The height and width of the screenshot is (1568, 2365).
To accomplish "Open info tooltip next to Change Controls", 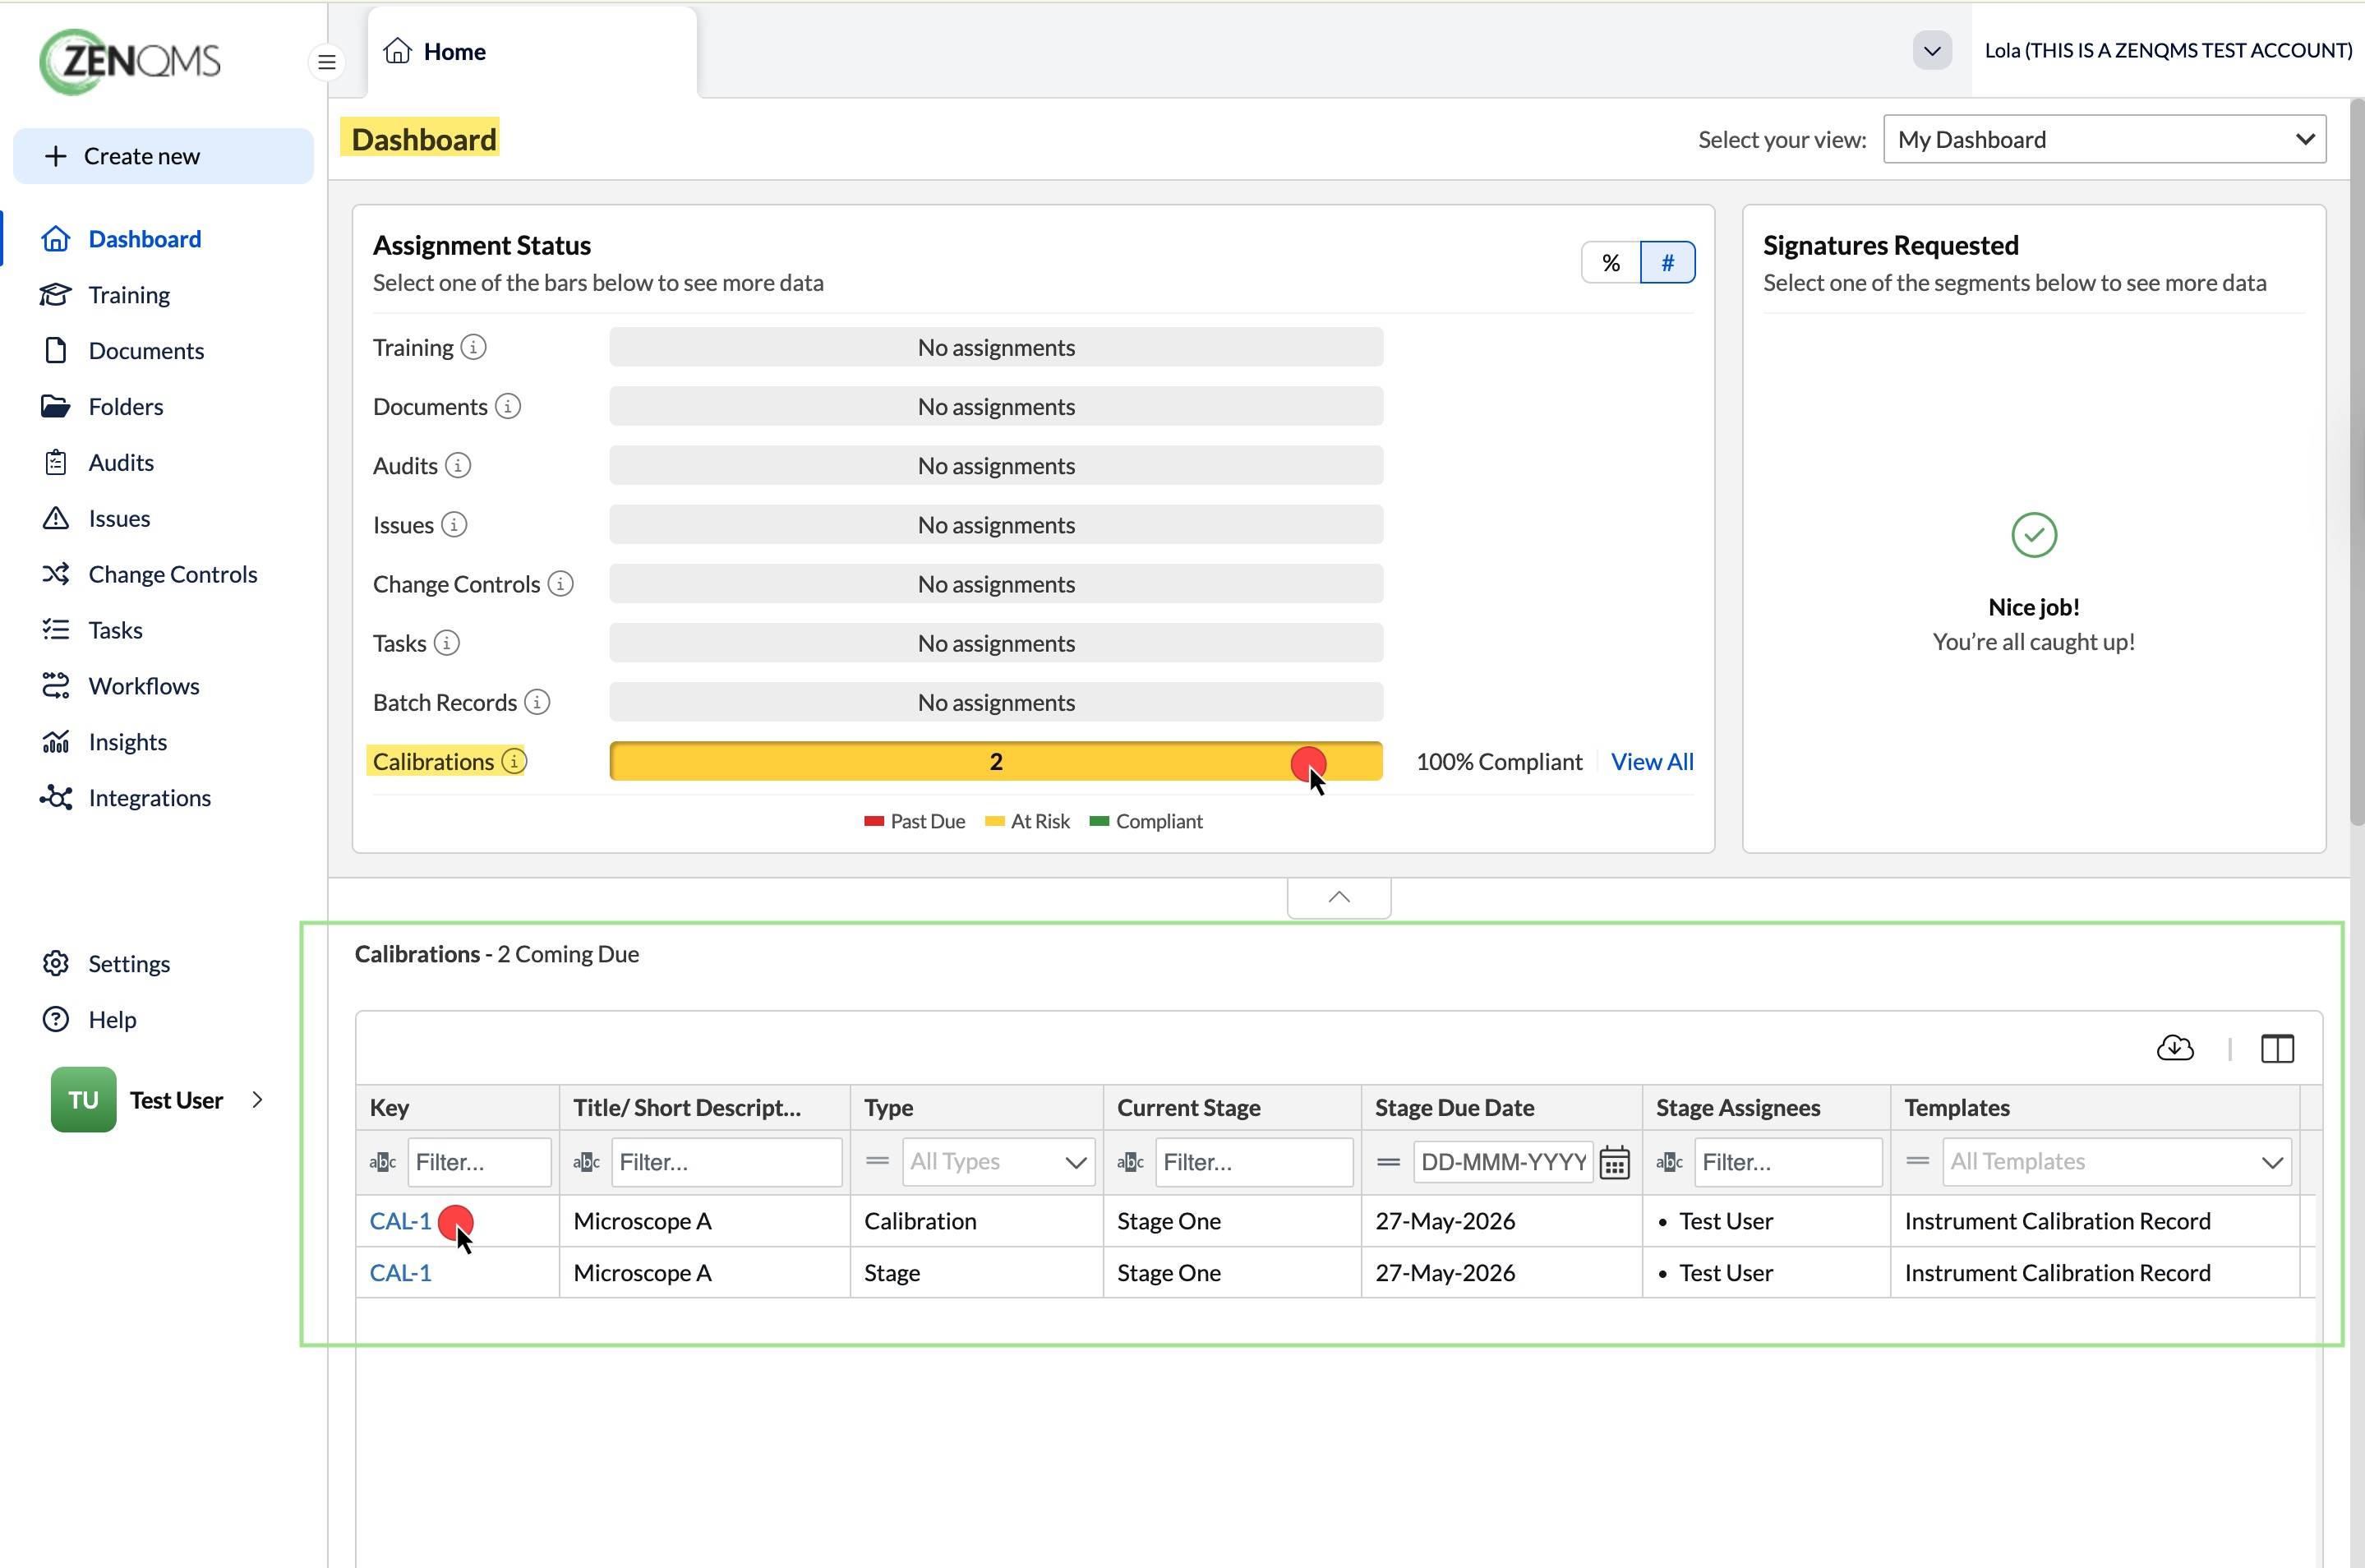I will (x=561, y=583).
